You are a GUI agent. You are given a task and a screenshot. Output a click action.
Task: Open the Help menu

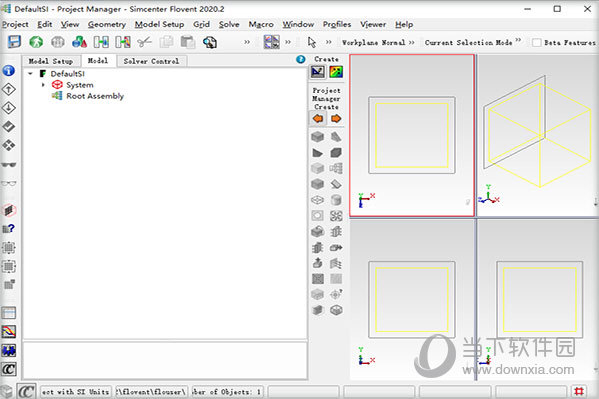pyautogui.click(x=404, y=24)
